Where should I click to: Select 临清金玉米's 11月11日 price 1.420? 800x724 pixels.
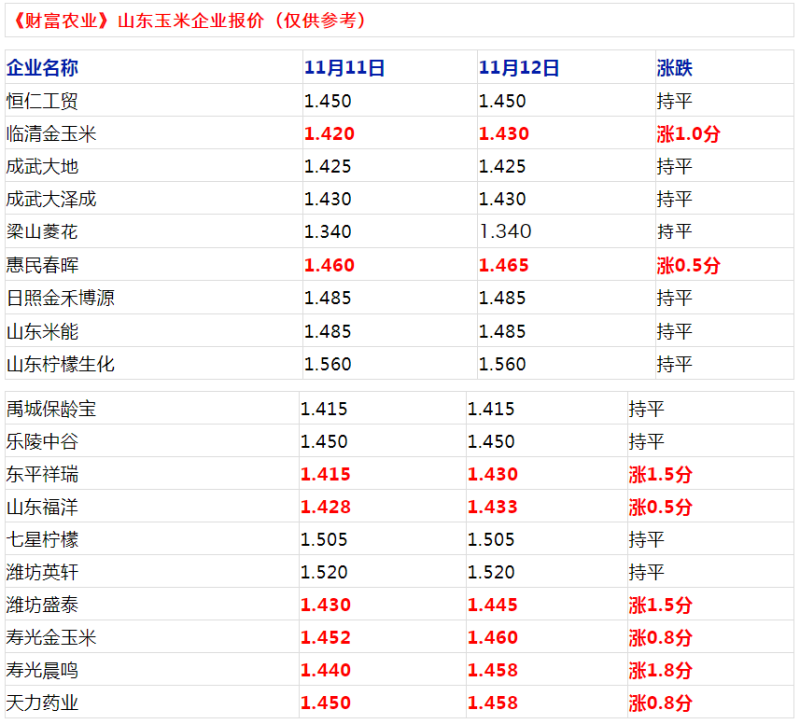[329, 134]
